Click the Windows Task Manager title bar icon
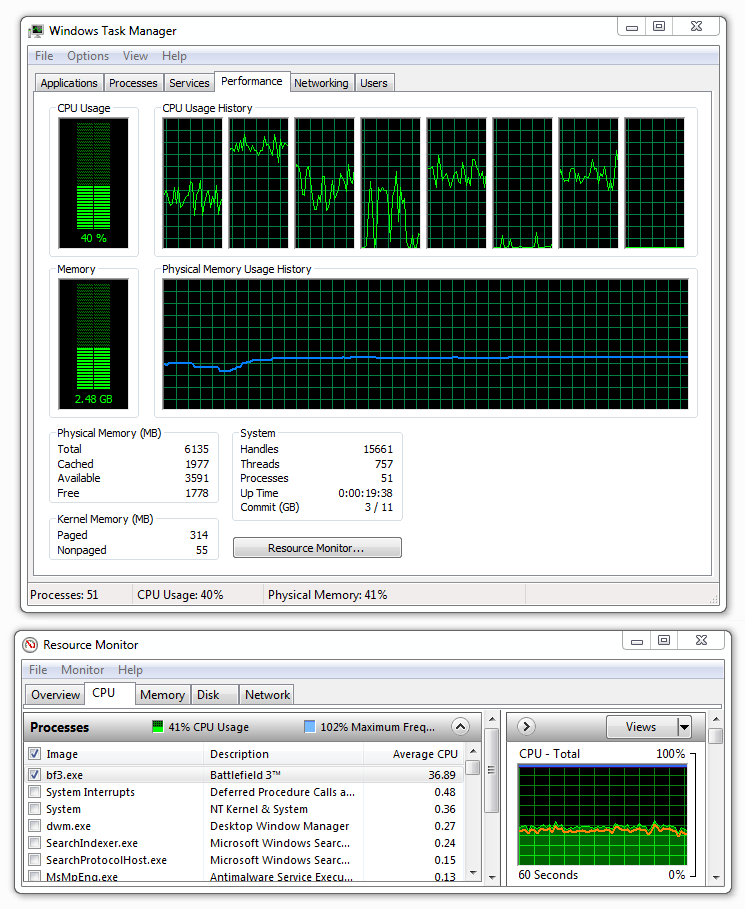The width and height of the screenshot is (745, 909). (x=36, y=31)
